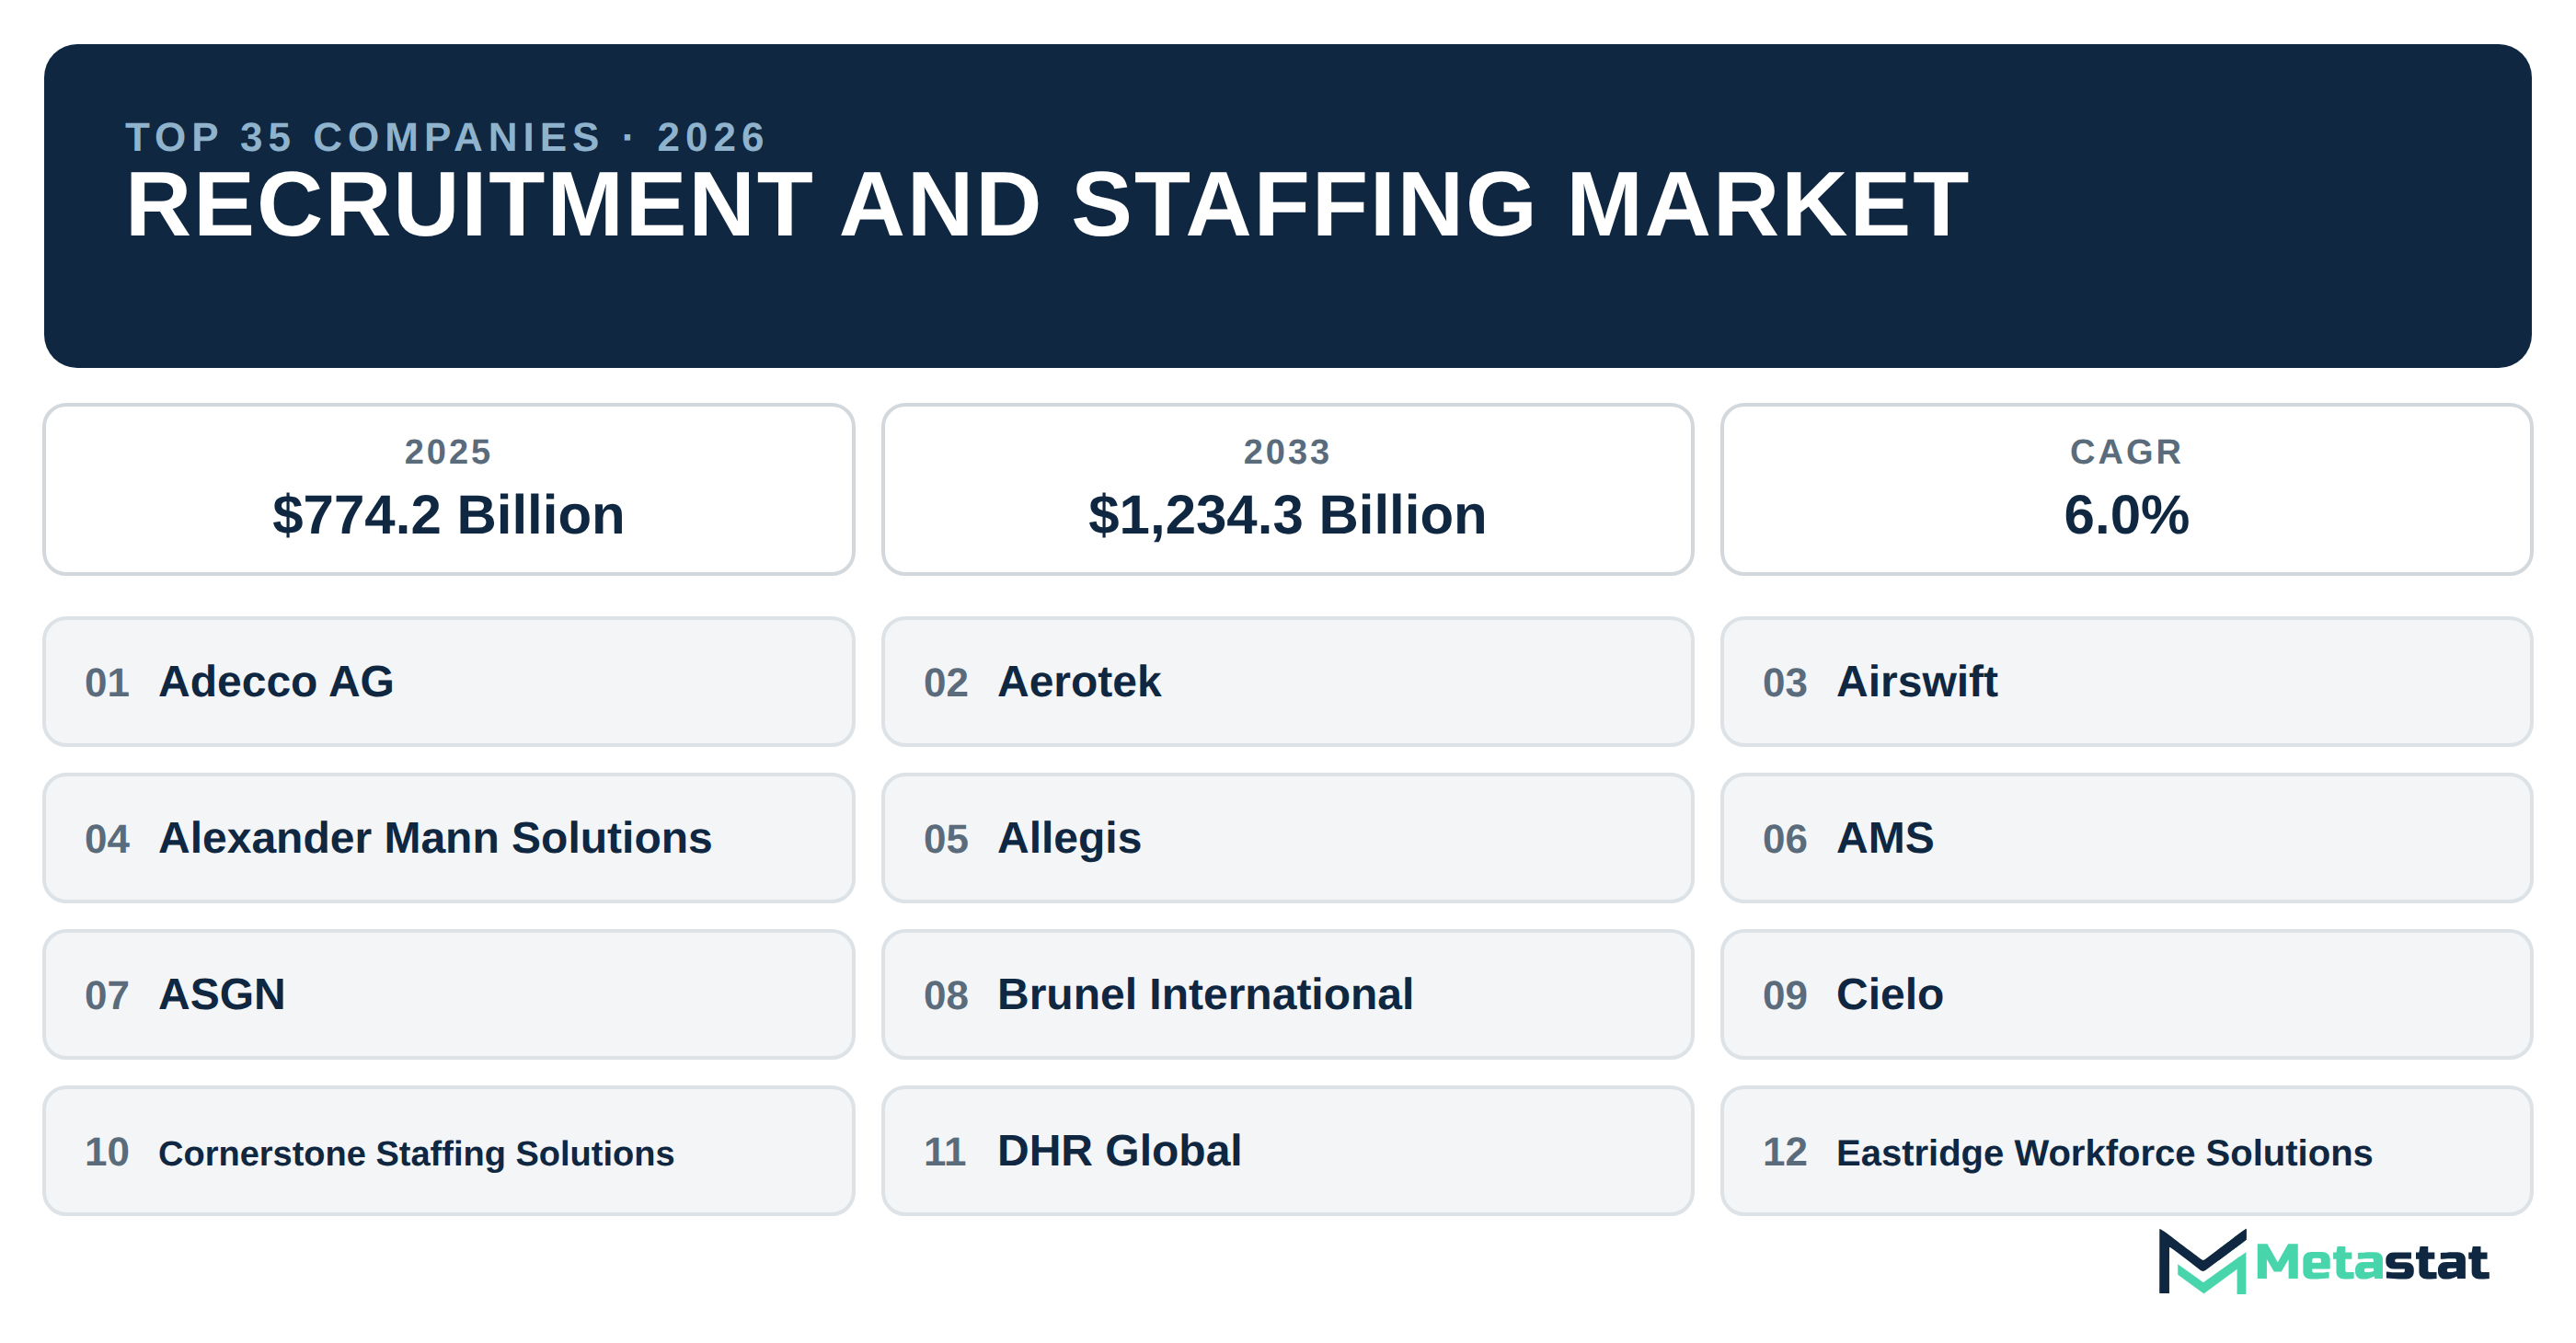2576x1343 pixels.
Task: Click the Top 35 Companies 2026 subtitle
Action: [x=446, y=137]
